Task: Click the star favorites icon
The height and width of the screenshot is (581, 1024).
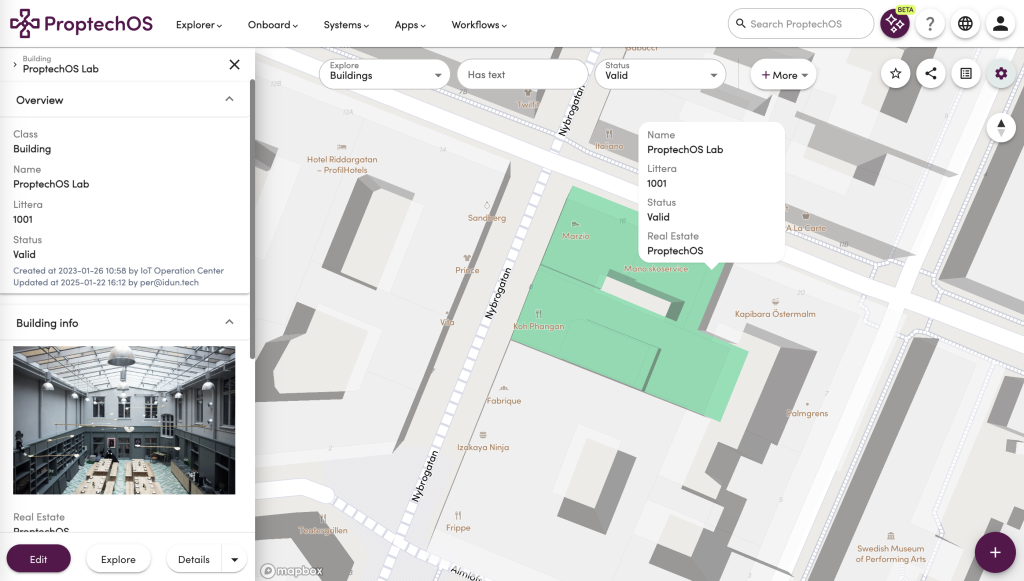Action: pyautogui.click(x=895, y=73)
